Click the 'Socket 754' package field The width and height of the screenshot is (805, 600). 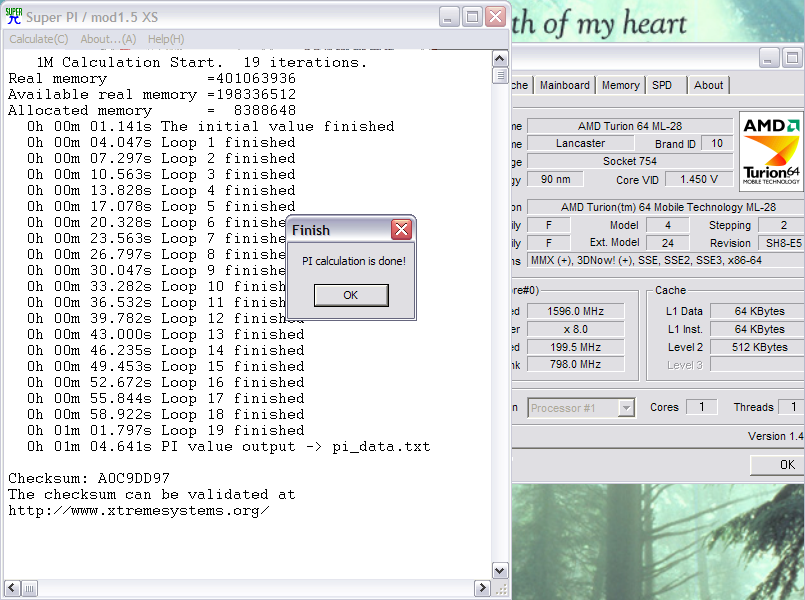630,161
